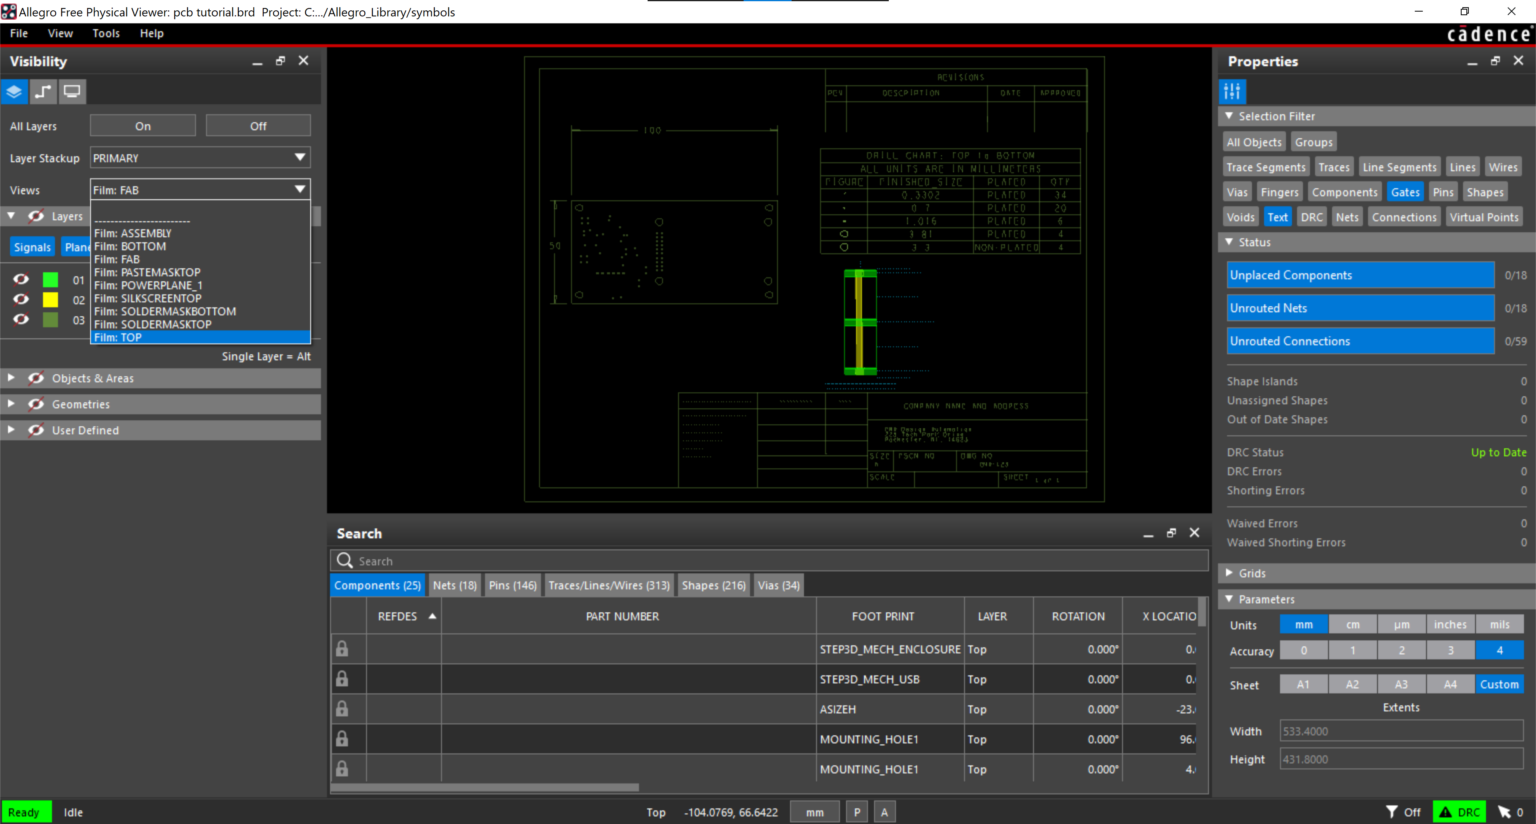This screenshot has height=824, width=1536.
Task: Click the magnifier icon in Search bar
Action: (x=345, y=561)
